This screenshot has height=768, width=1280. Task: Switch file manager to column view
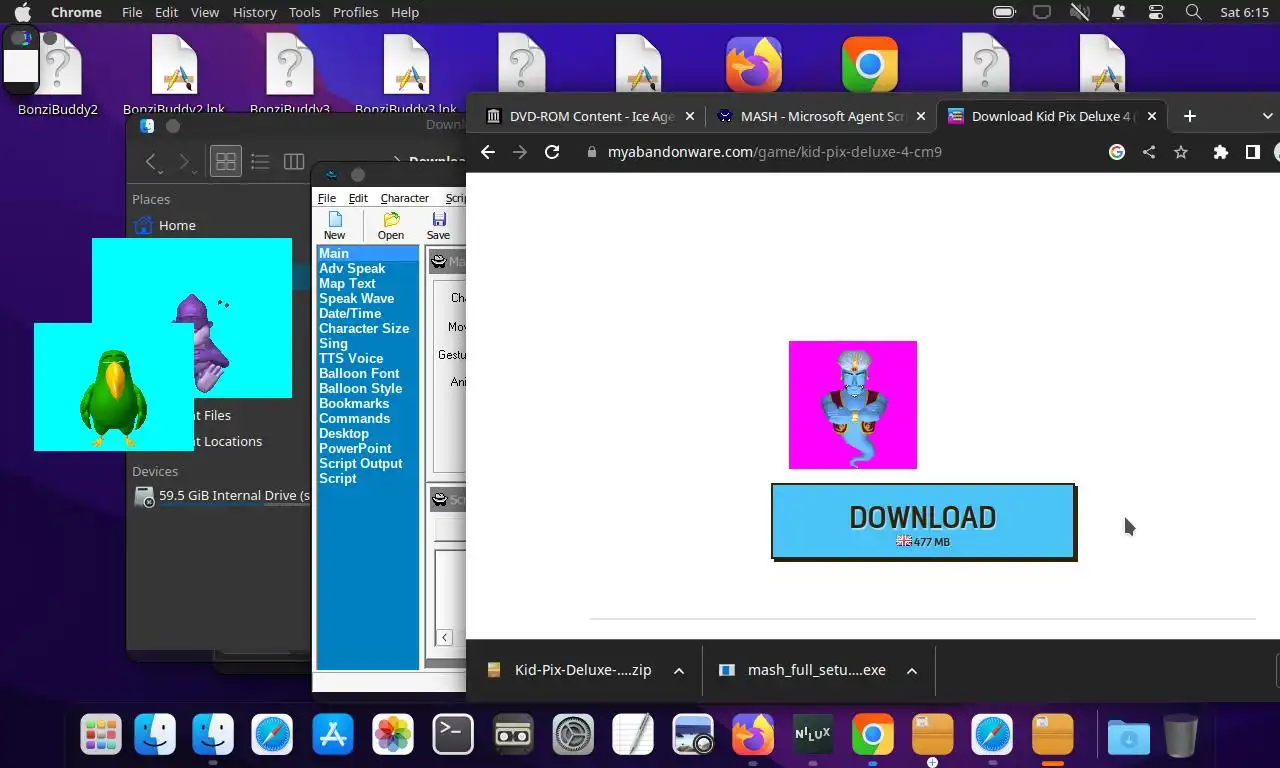click(294, 161)
